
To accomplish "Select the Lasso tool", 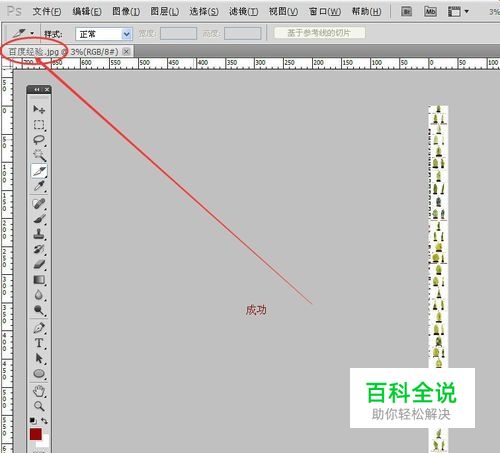I will click(x=39, y=140).
